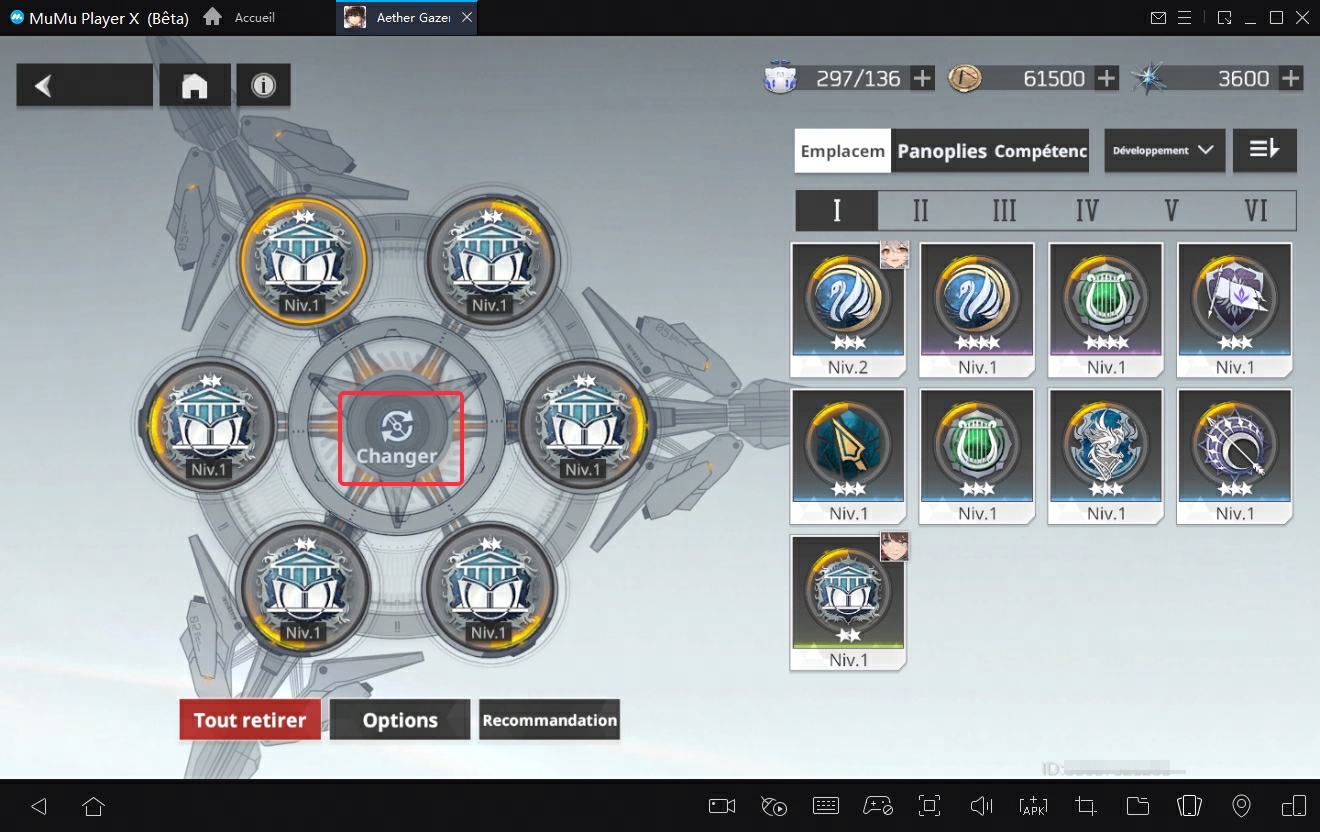Switch to the Compétenc tab
The image size is (1320, 832).
coord(1040,151)
